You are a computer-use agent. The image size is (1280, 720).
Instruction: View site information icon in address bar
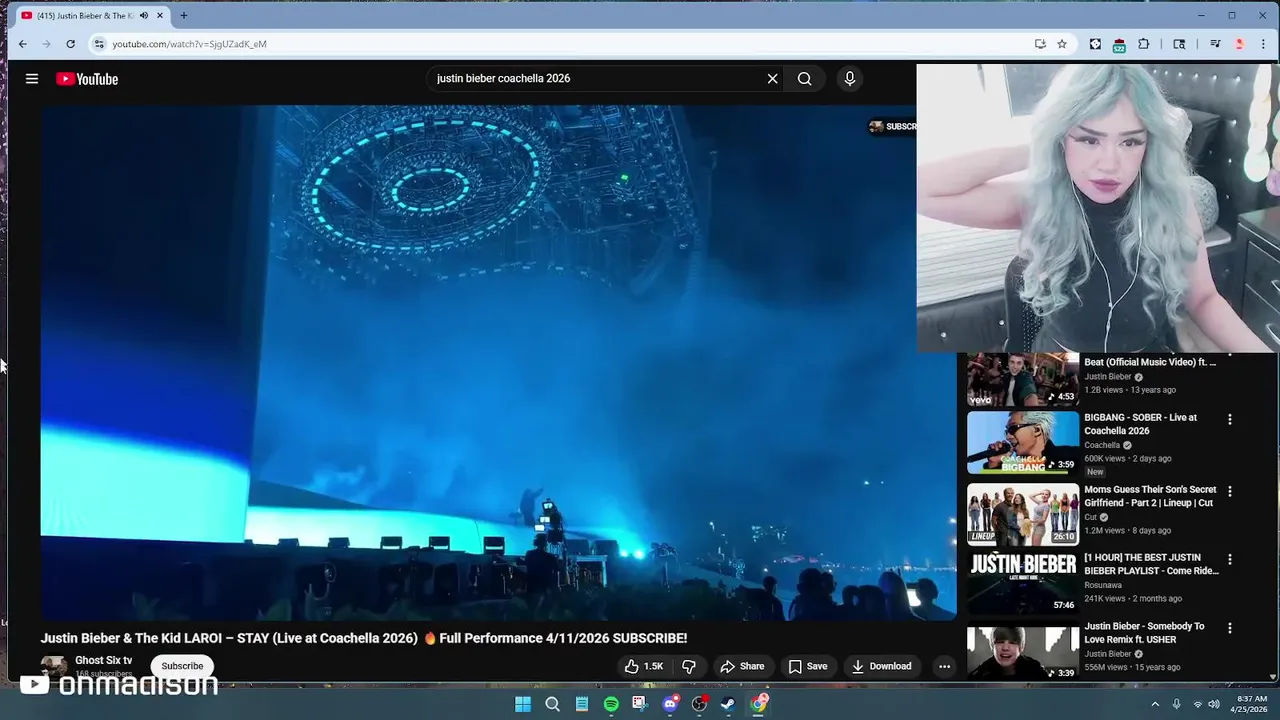(98, 44)
